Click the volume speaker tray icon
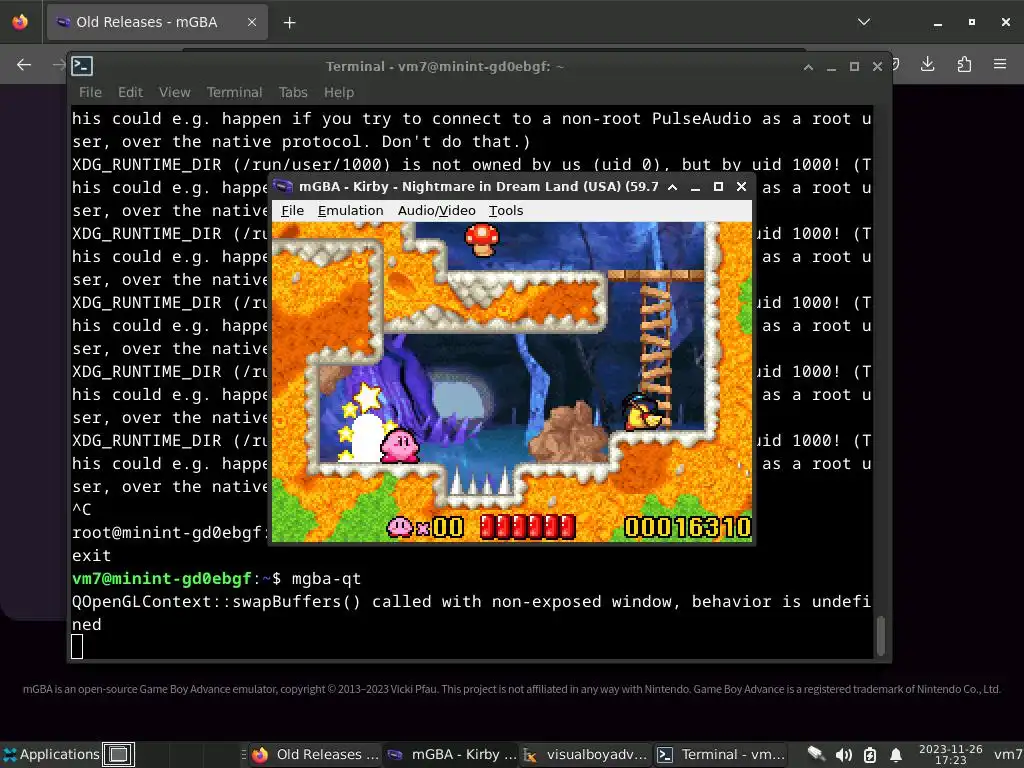This screenshot has height=768, width=1024. pyautogui.click(x=843, y=754)
